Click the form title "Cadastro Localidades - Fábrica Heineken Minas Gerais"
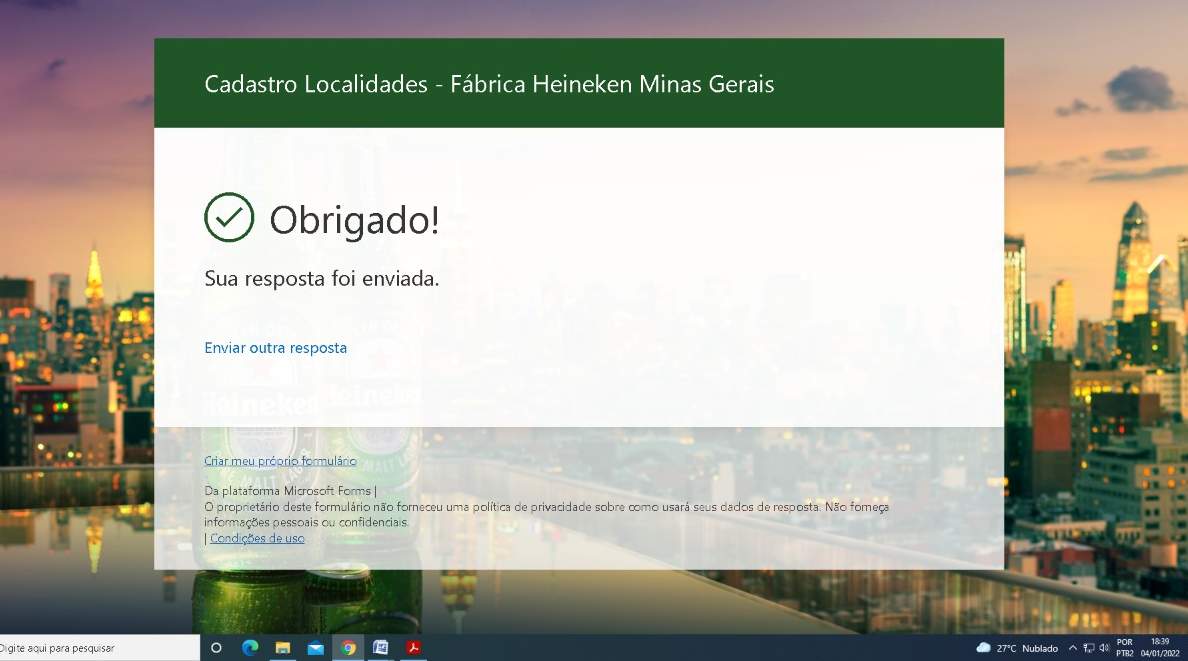The height and width of the screenshot is (661, 1188). (489, 84)
